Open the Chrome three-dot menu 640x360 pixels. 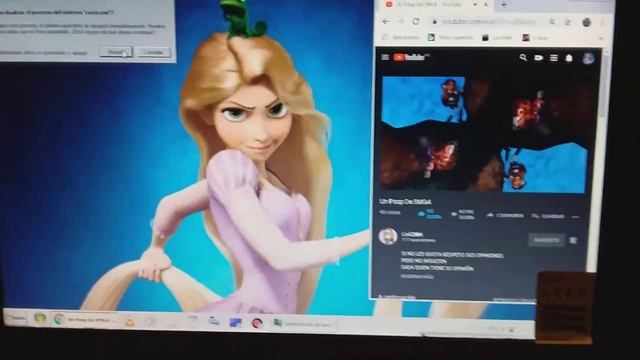602,23
